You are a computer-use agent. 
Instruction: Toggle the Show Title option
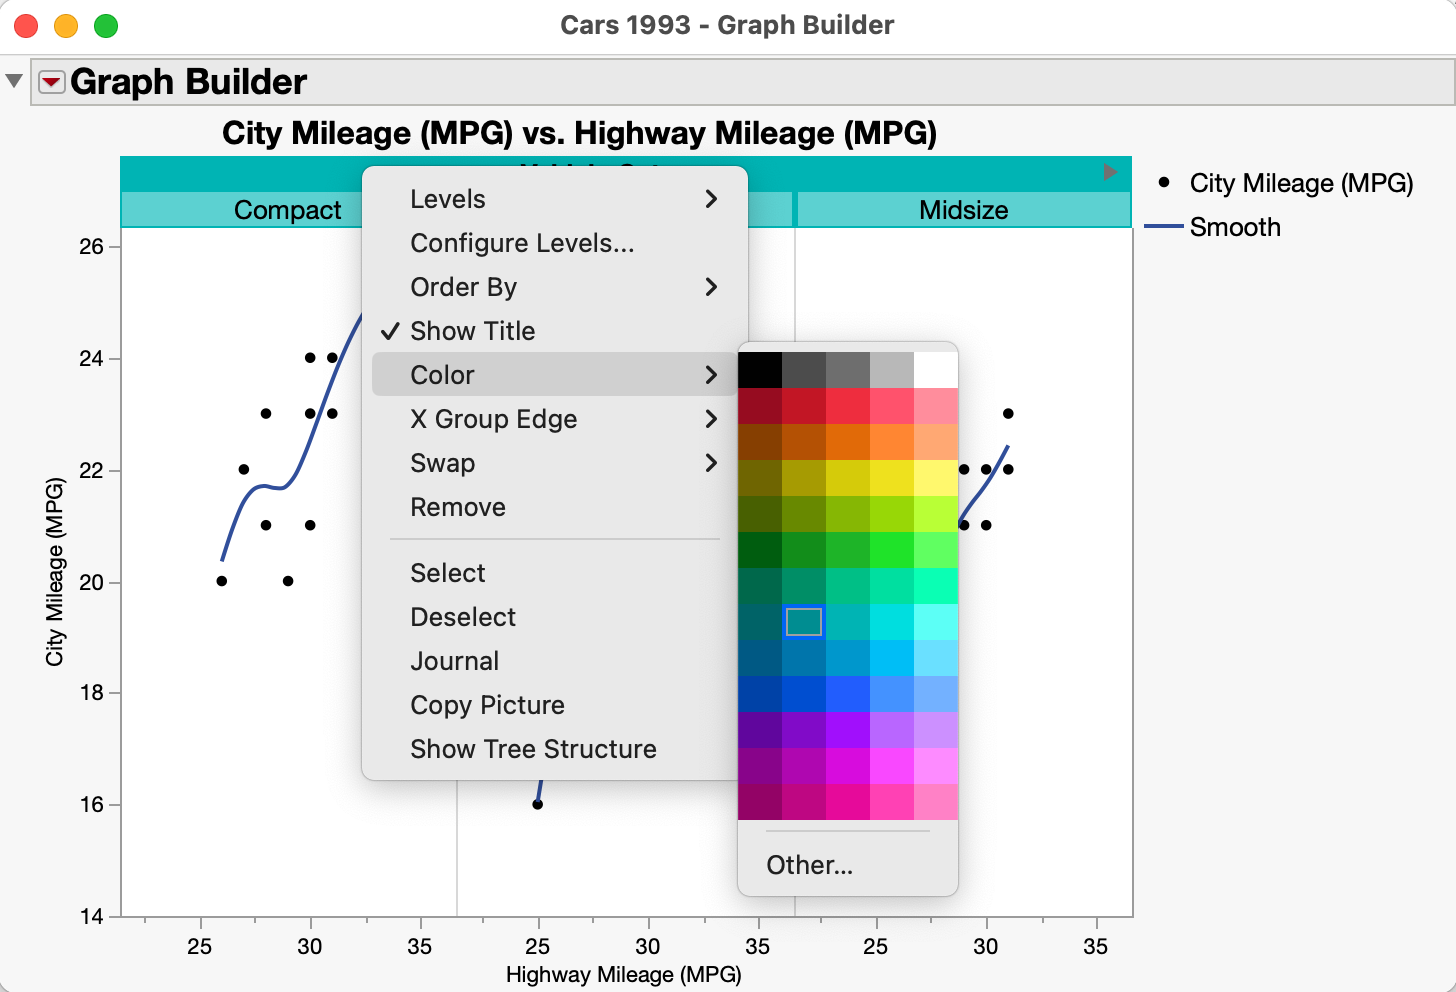click(x=472, y=331)
